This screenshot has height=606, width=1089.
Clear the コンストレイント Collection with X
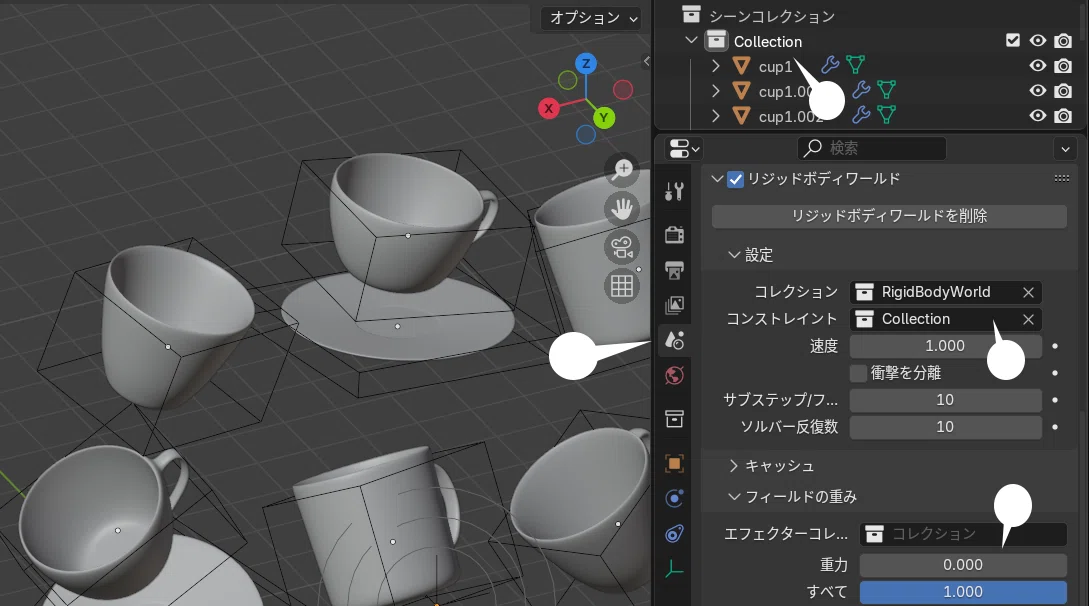(1028, 319)
